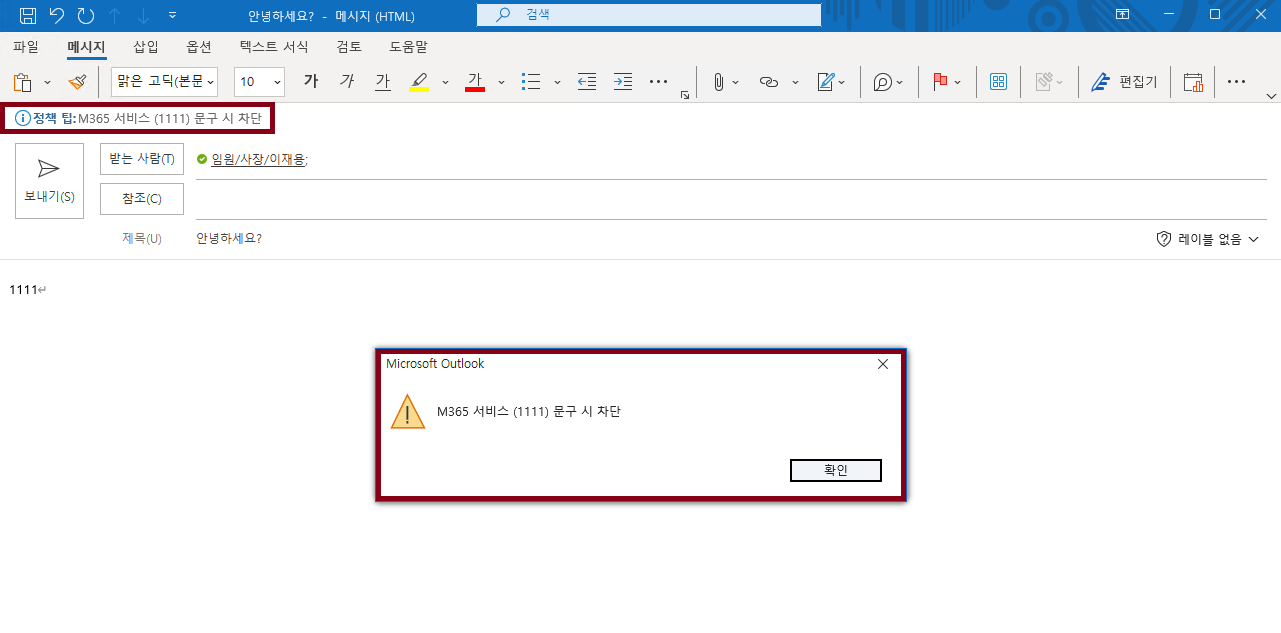Select the 메시지 tab

(86, 46)
